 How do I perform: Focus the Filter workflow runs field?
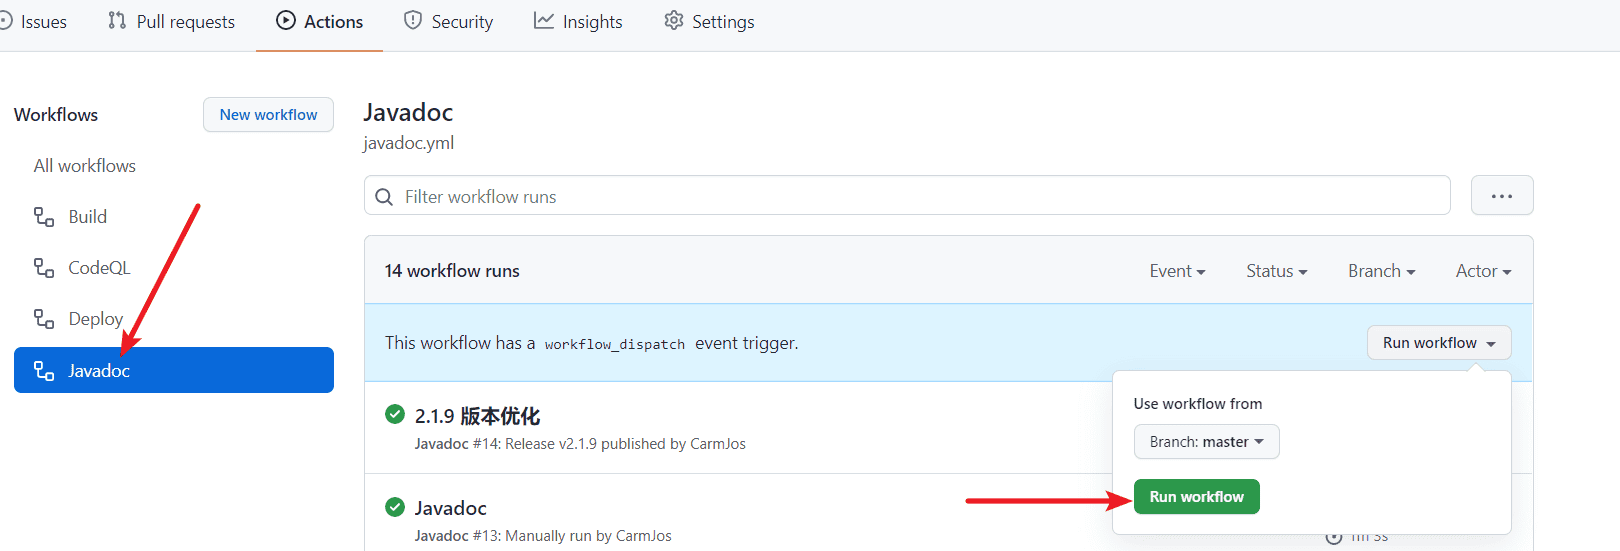(920, 197)
